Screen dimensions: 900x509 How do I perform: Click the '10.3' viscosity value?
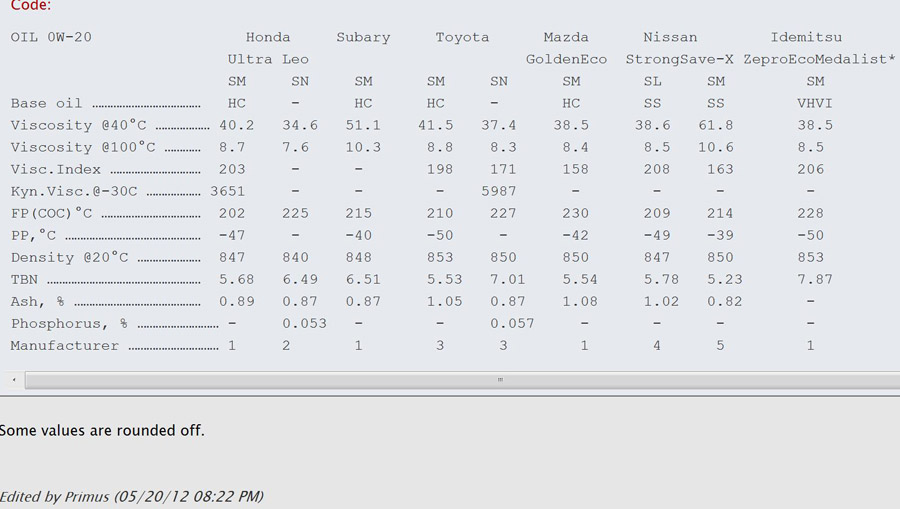[363, 147]
